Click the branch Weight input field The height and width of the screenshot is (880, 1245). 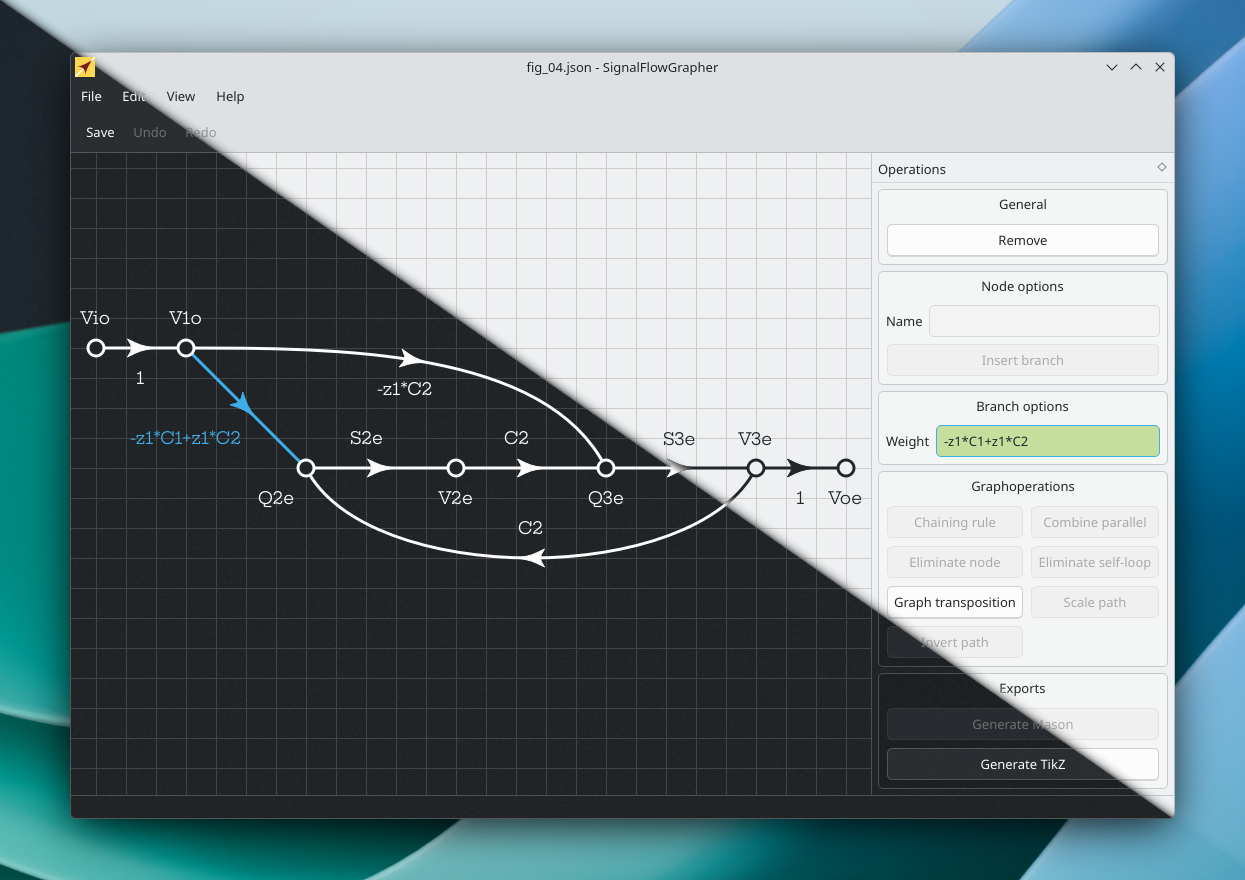tap(1047, 441)
